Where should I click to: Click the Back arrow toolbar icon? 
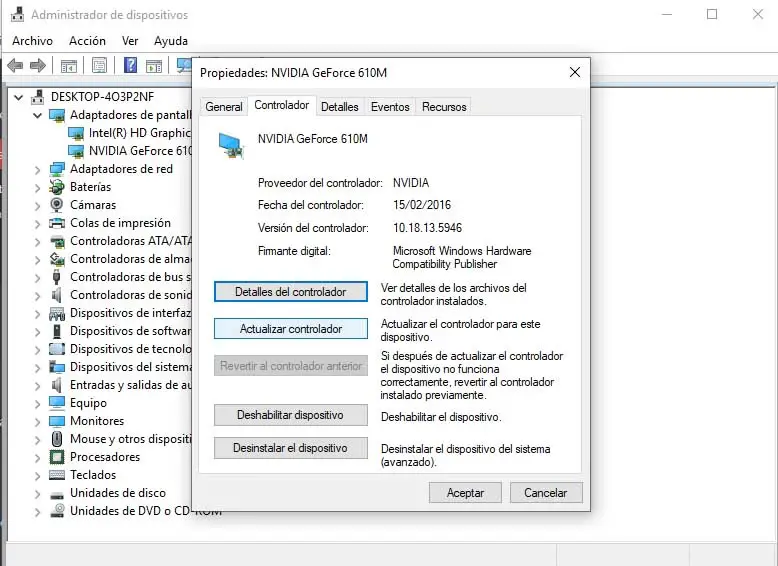tap(15, 65)
